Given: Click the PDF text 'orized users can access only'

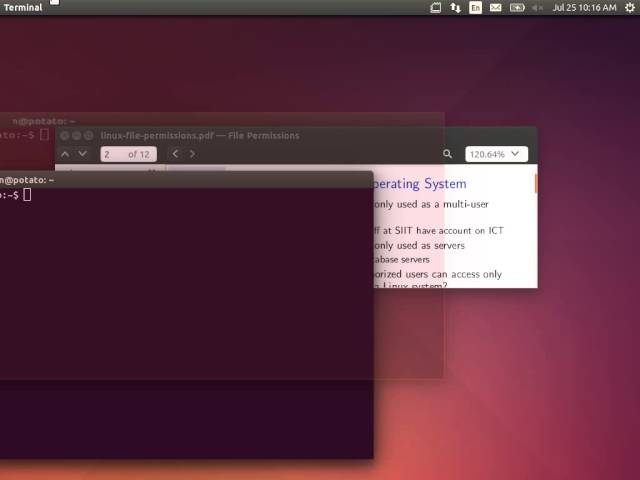Looking at the screenshot, I should coord(438,274).
